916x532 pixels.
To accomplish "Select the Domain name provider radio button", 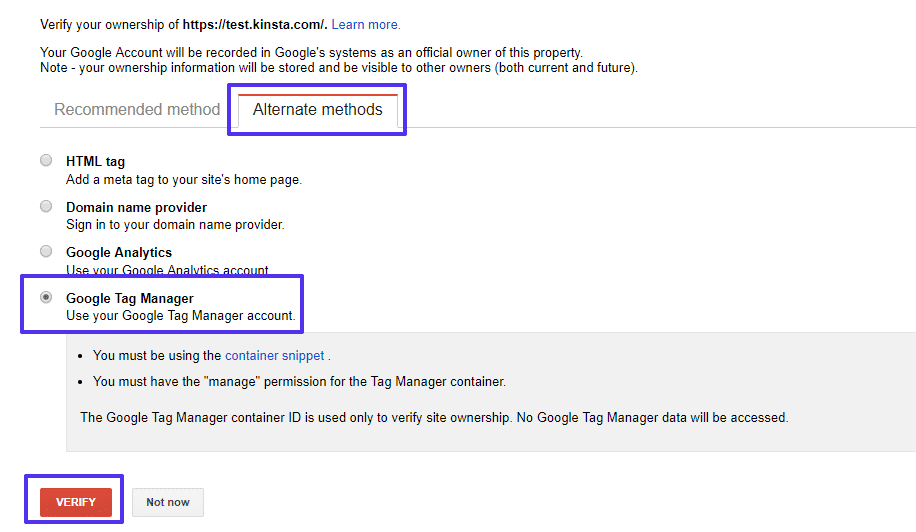I will click(x=46, y=206).
